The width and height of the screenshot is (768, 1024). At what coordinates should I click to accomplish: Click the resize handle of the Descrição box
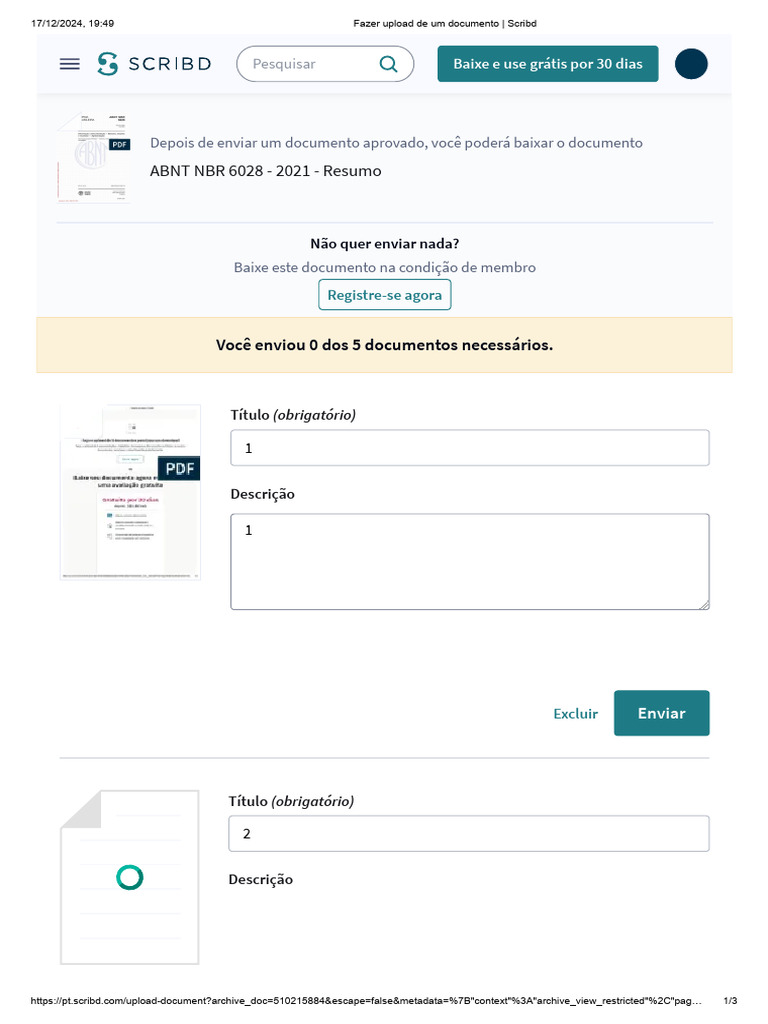(704, 604)
